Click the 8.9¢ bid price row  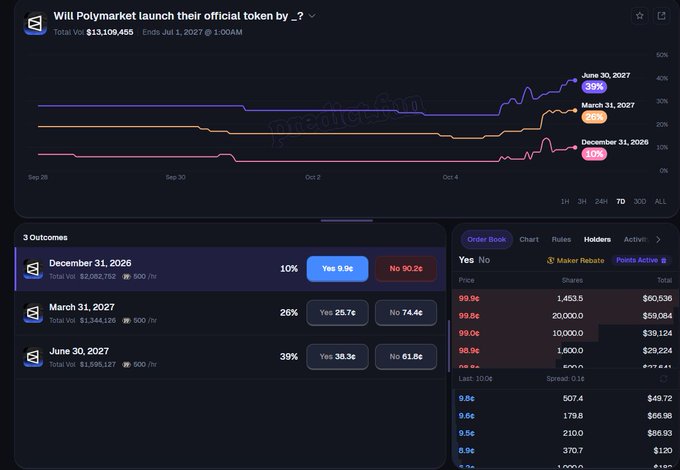coord(566,450)
